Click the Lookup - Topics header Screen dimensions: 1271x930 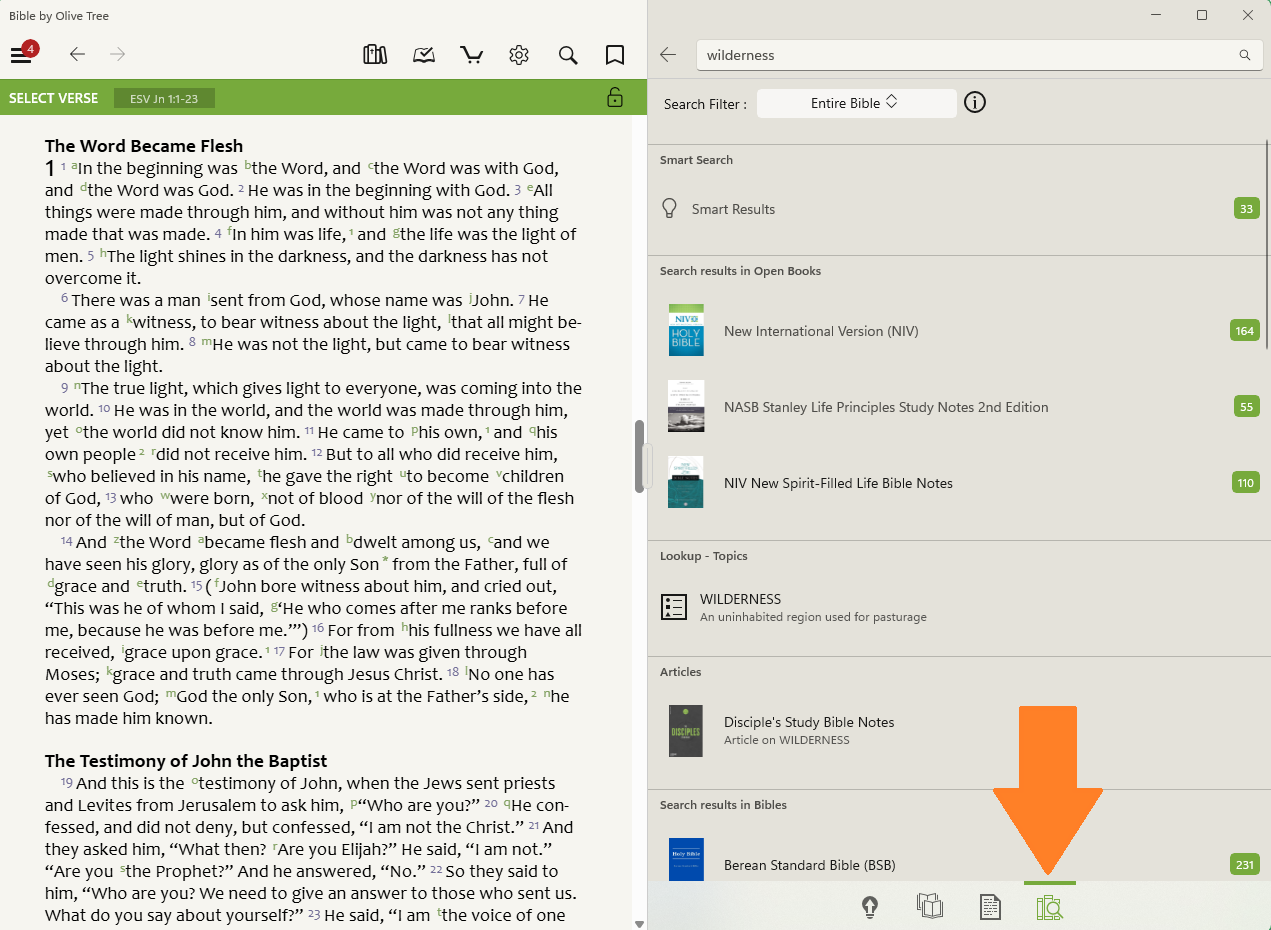tap(704, 556)
